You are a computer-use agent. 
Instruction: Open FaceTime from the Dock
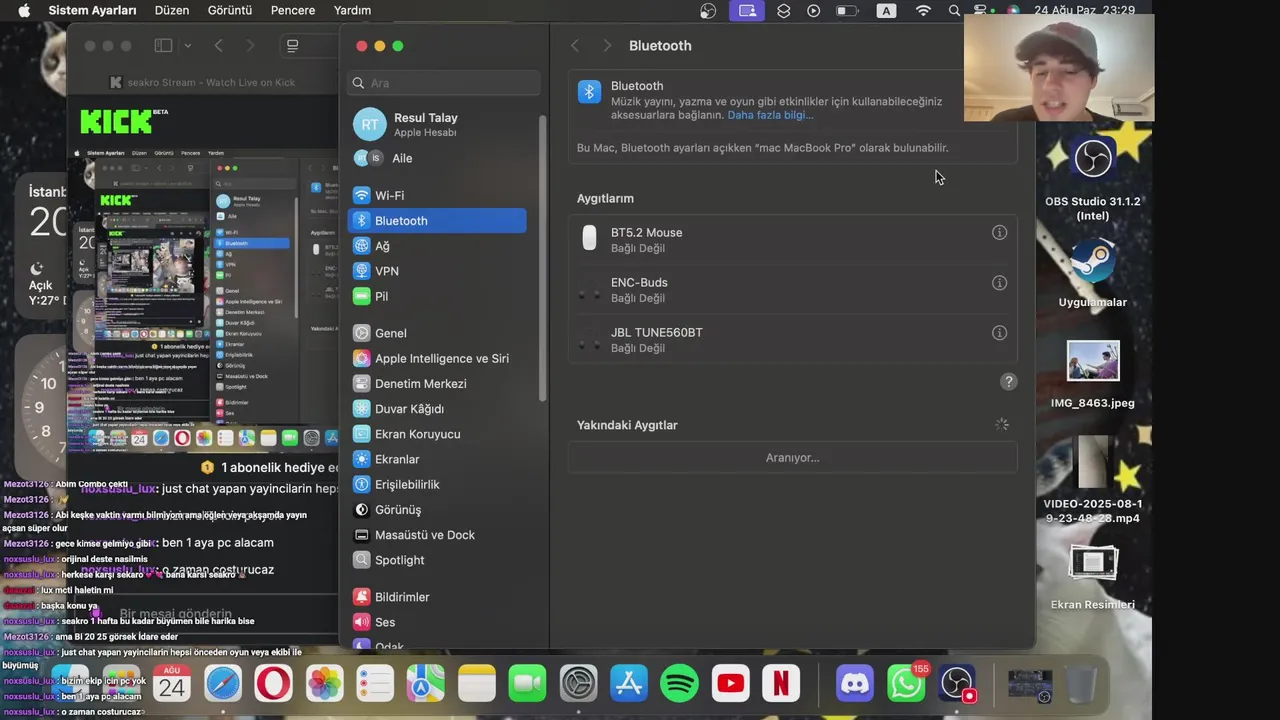click(527, 684)
